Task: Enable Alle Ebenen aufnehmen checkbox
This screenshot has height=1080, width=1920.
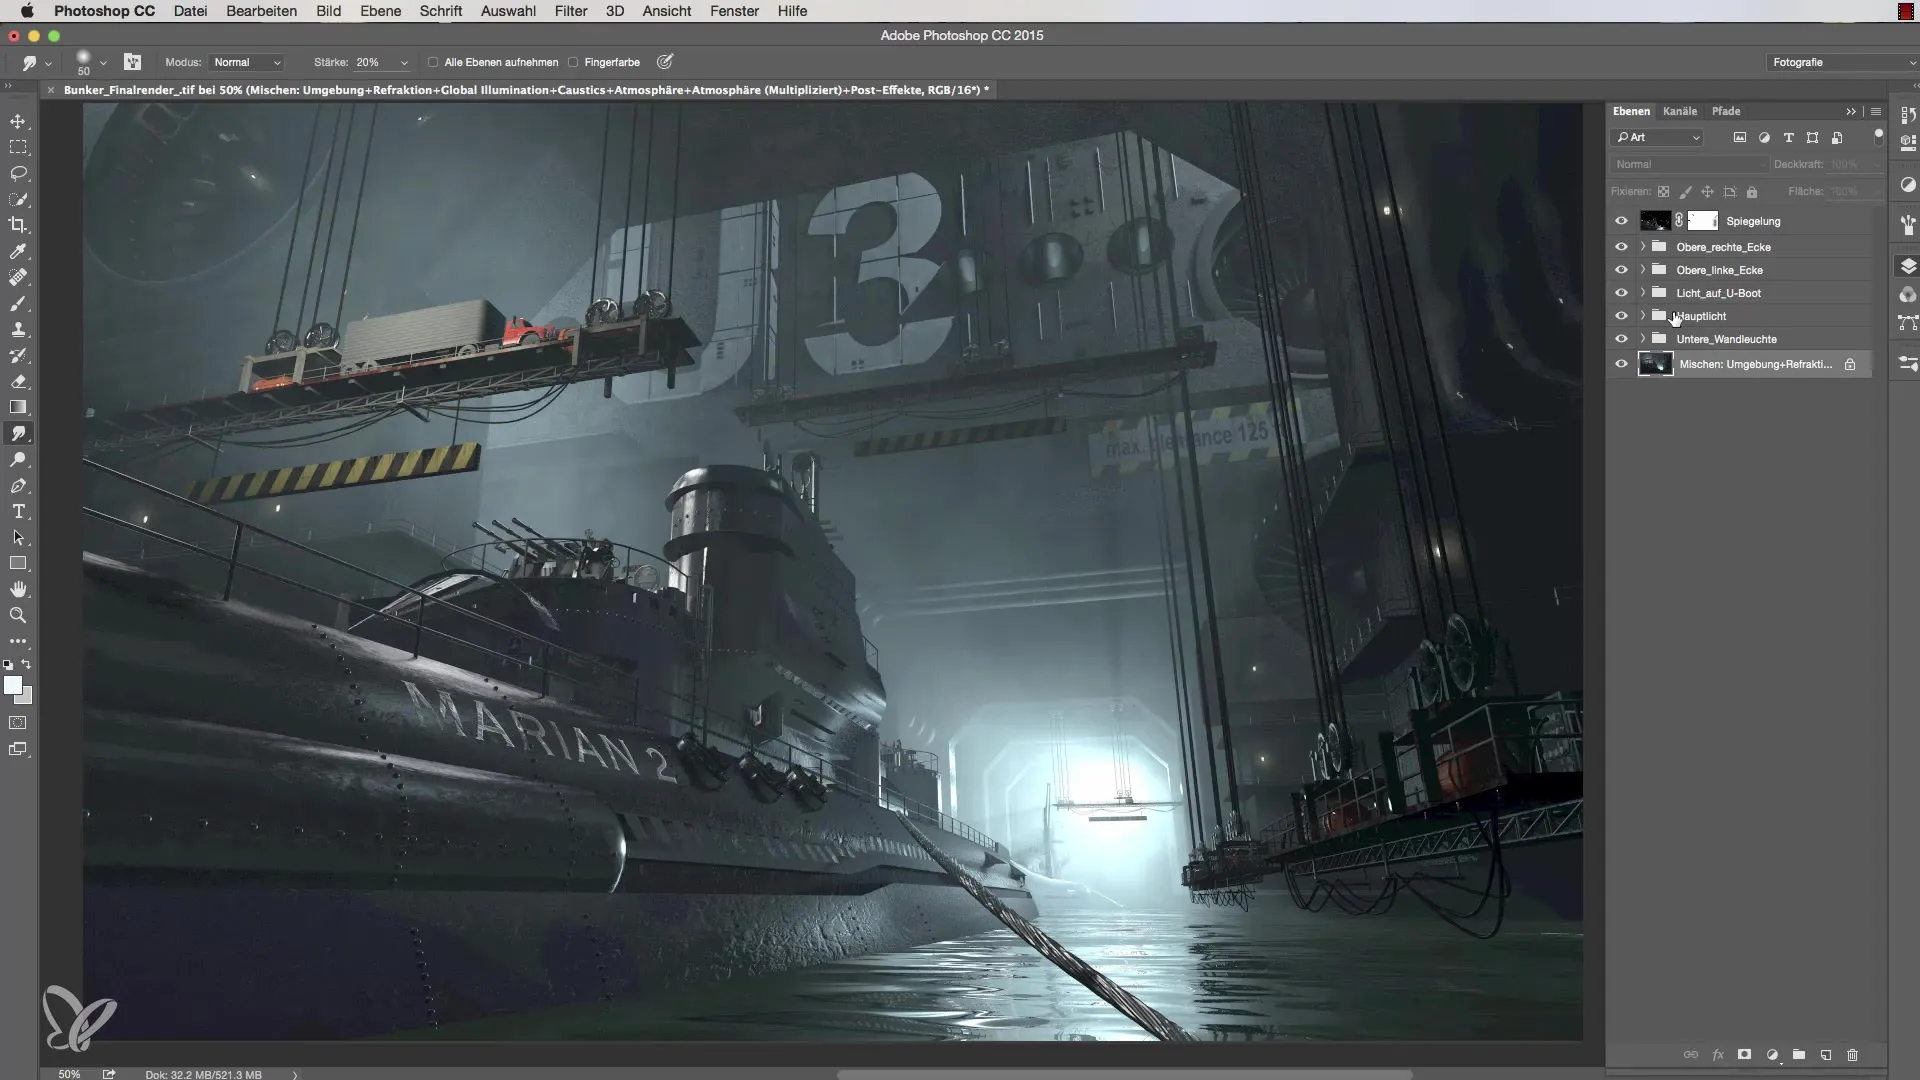Action: click(433, 62)
